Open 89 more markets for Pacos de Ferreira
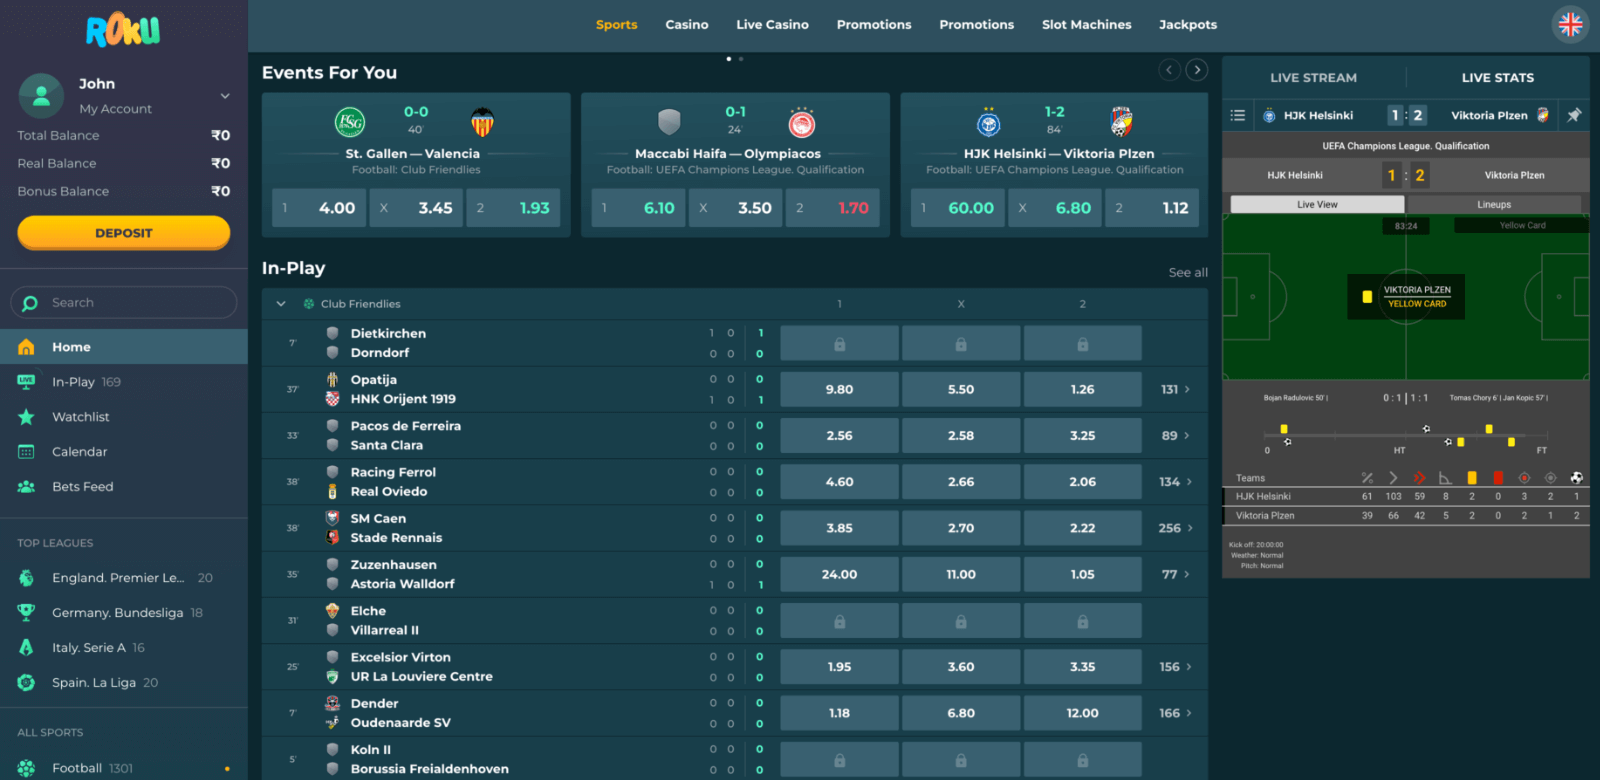This screenshot has height=780, width=1600. coord(1175,436)
